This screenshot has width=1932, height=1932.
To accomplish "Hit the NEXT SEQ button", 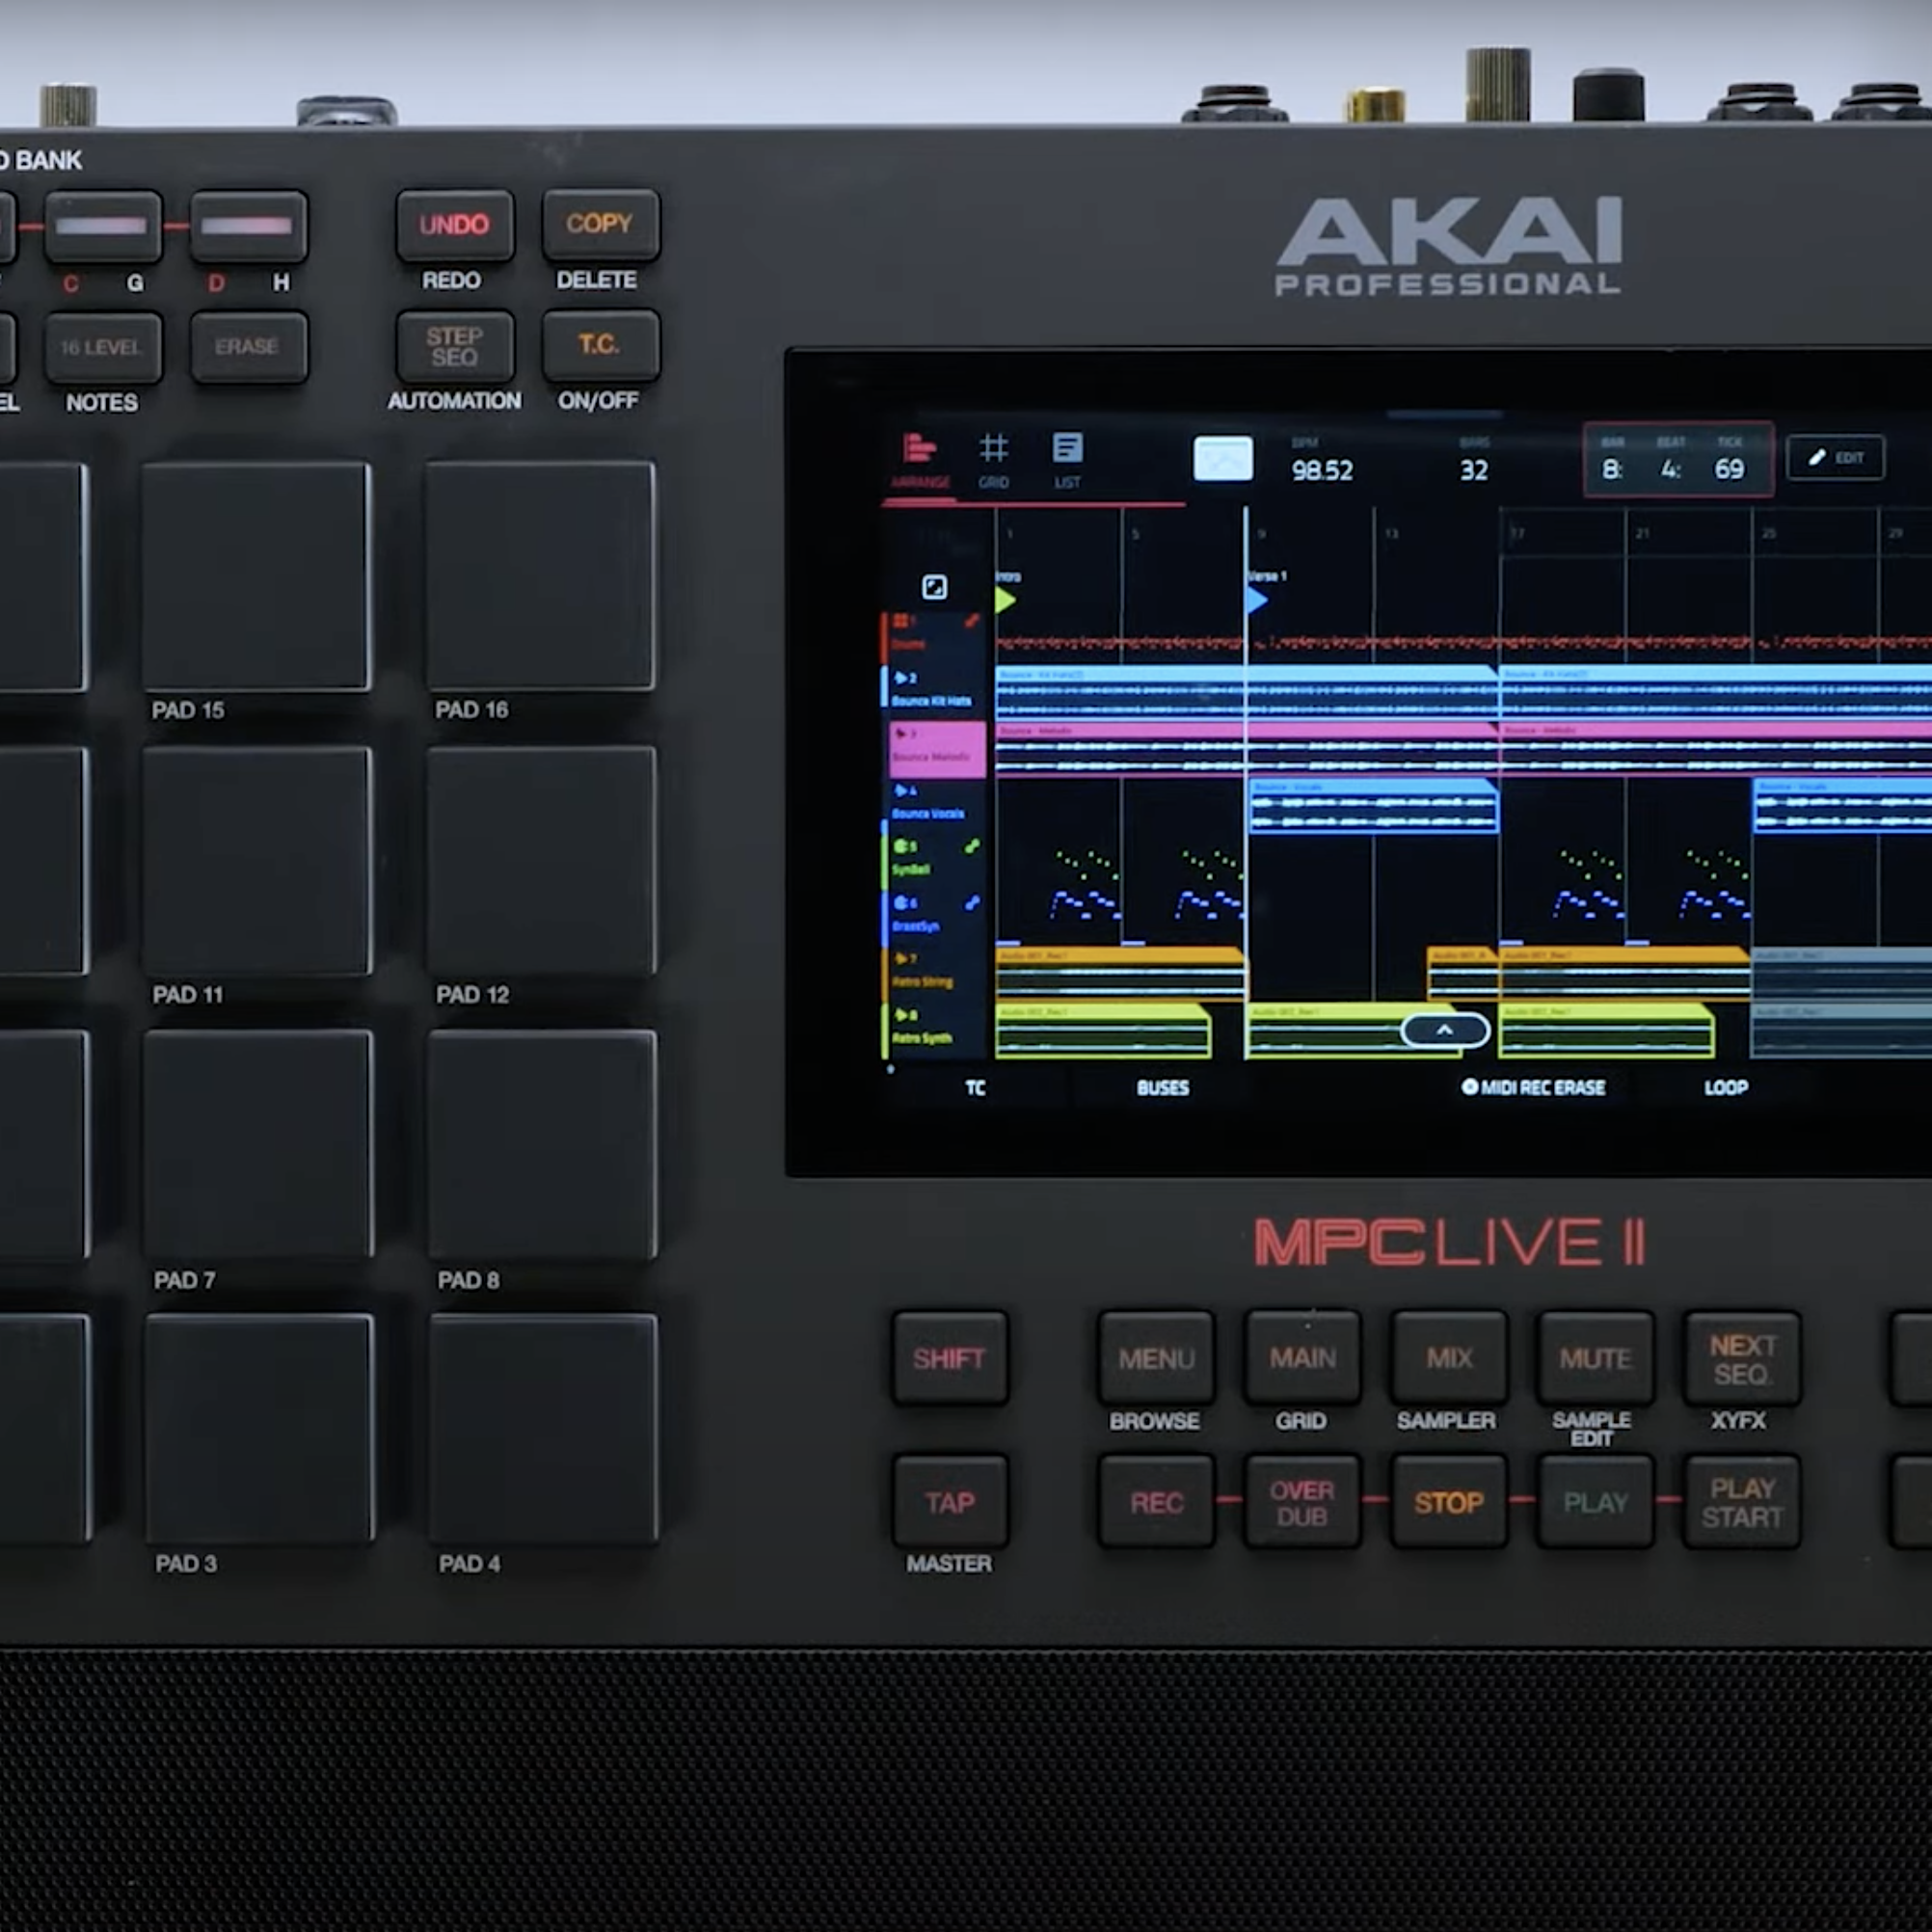I will coord(1742,1358).
